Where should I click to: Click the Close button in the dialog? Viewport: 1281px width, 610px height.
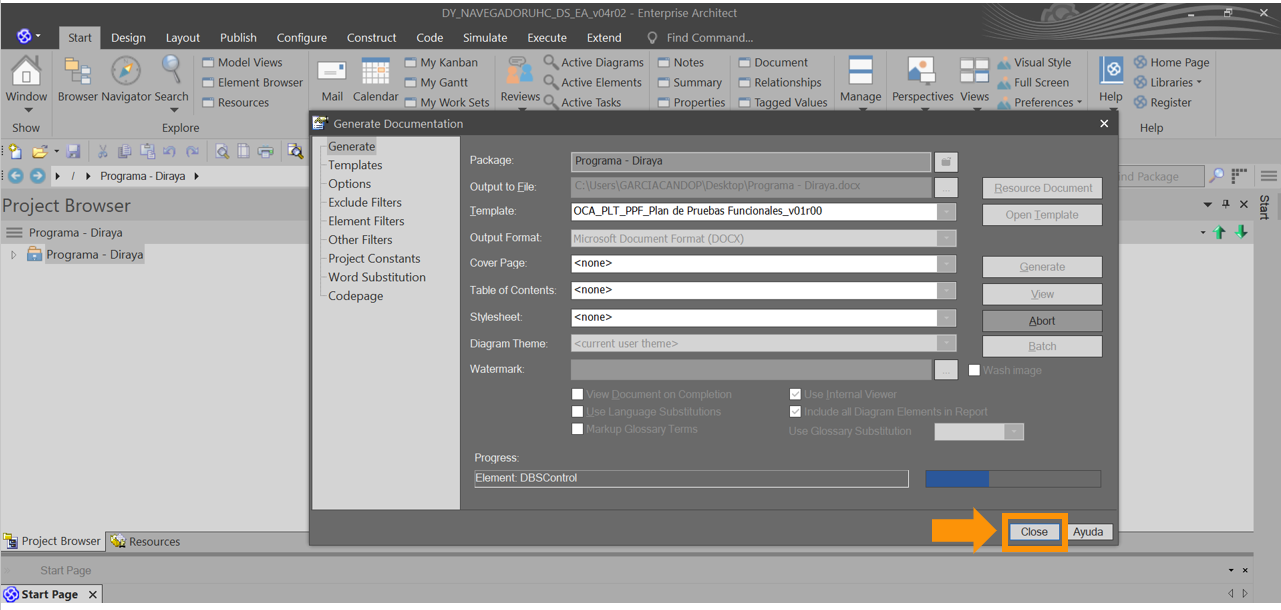pyautogui.click(x=1034, y=532)
